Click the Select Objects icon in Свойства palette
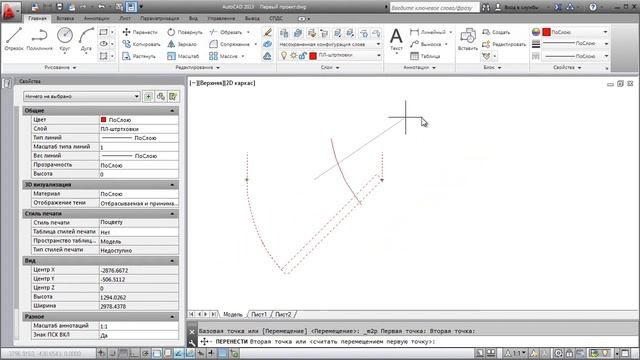The width and height of the screenshot is (640, 360). point(161,96)
